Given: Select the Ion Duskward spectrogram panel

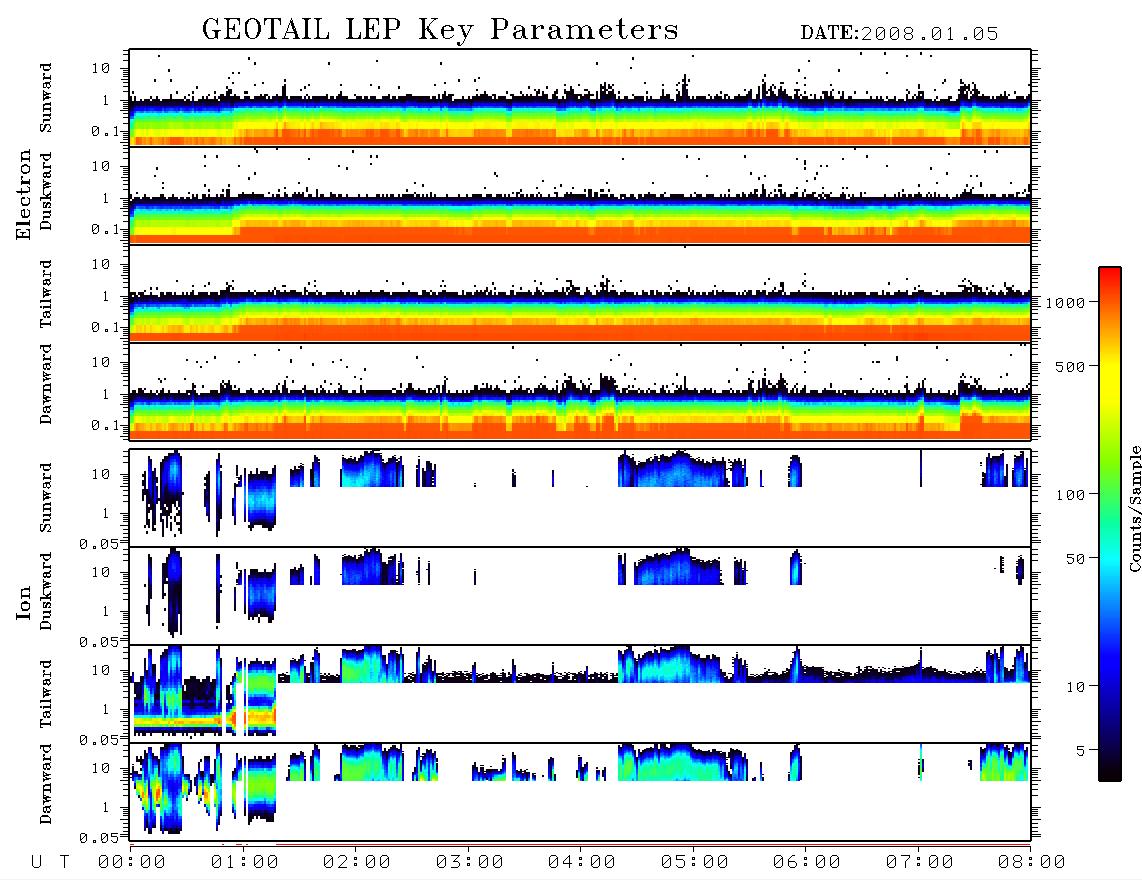Looking at the screenshot, I should pos(580,595).
